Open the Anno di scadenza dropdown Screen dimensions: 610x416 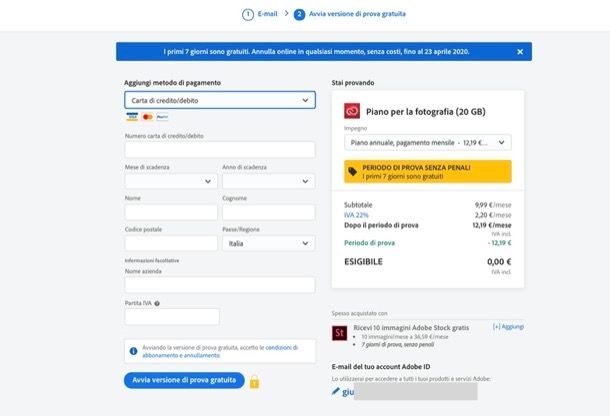[x=268, y=181]
